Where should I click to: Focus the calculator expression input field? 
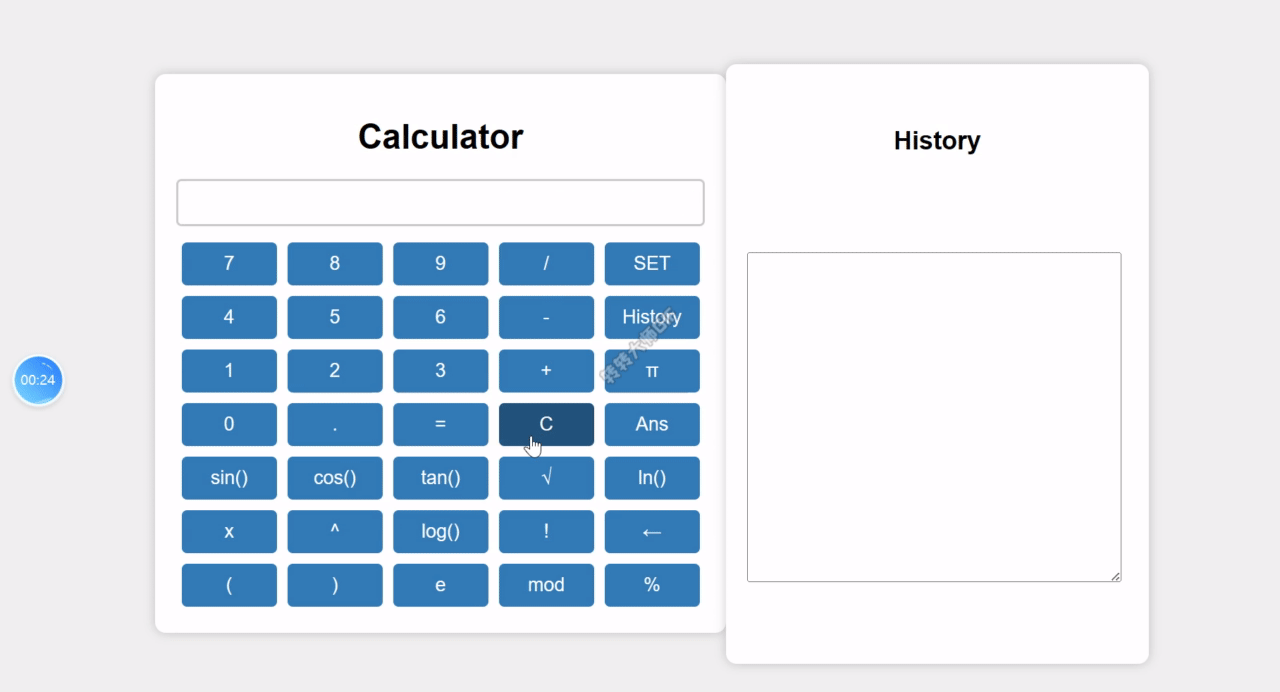440,203
